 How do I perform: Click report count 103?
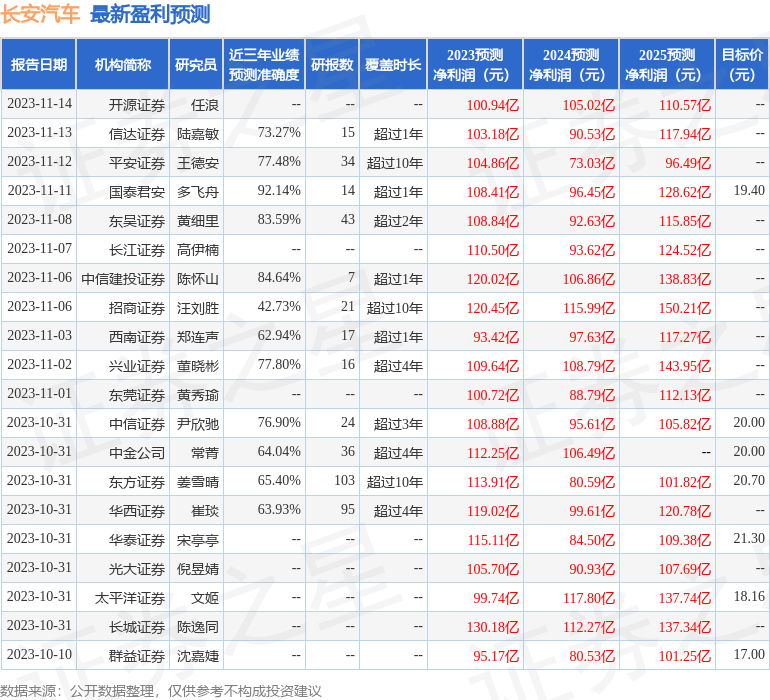[344, 480]
